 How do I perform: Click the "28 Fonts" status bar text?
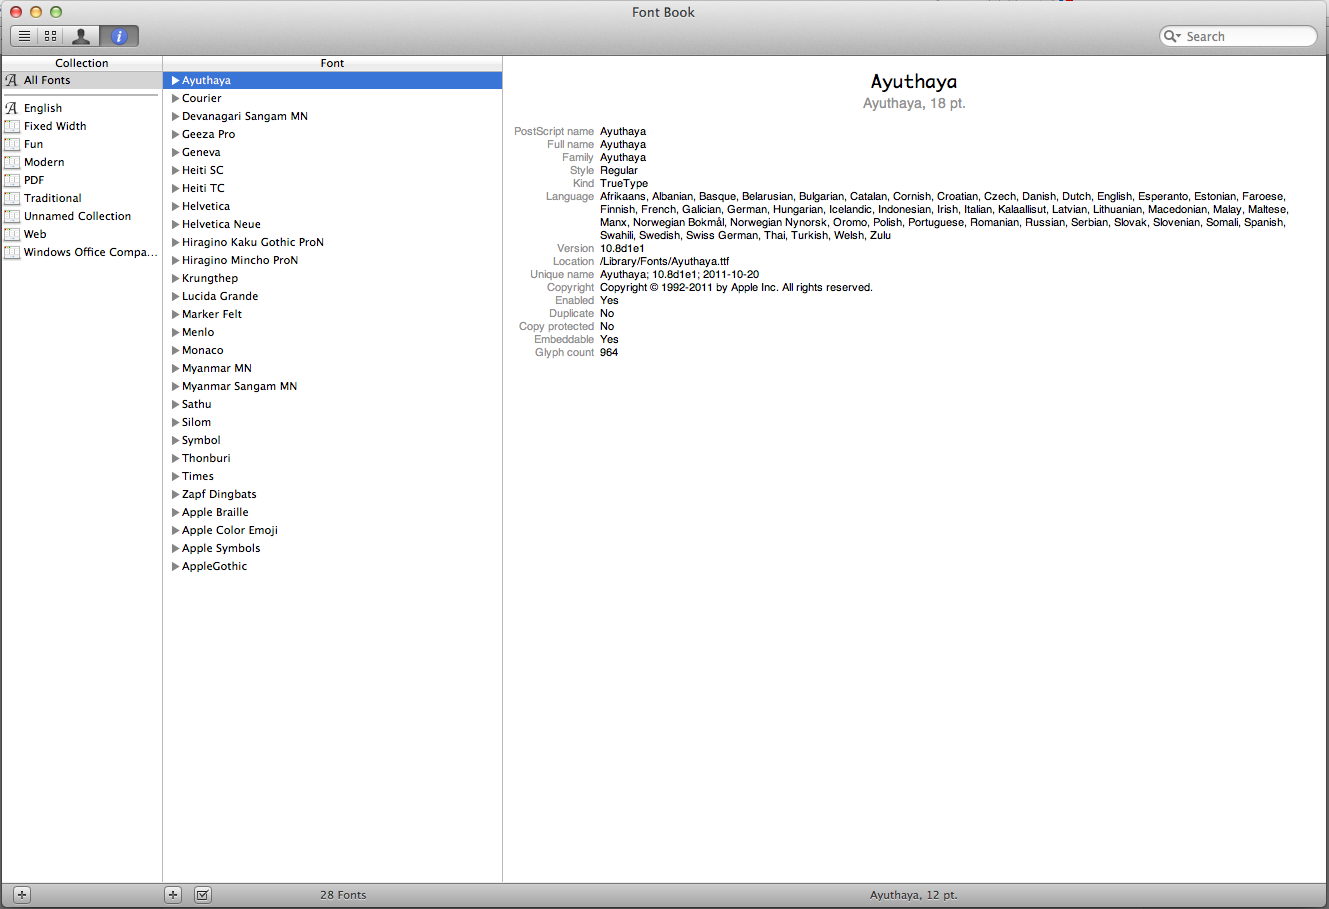tap(343, 895)
